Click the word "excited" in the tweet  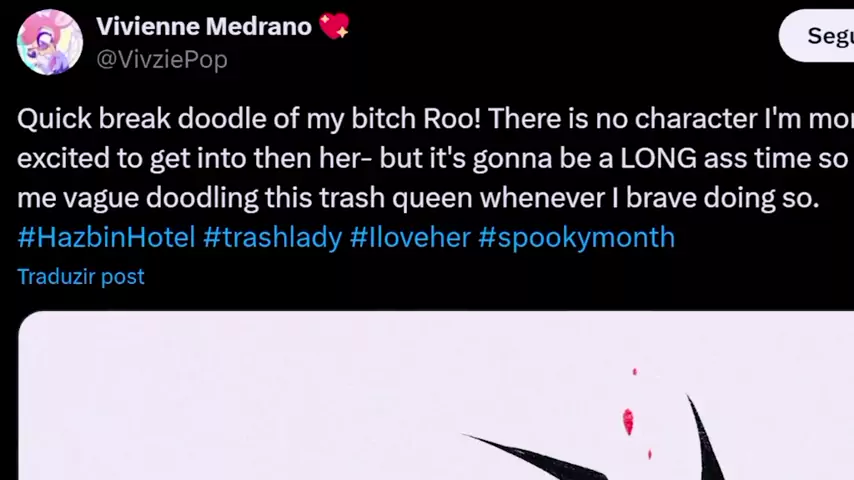point(63,158)
